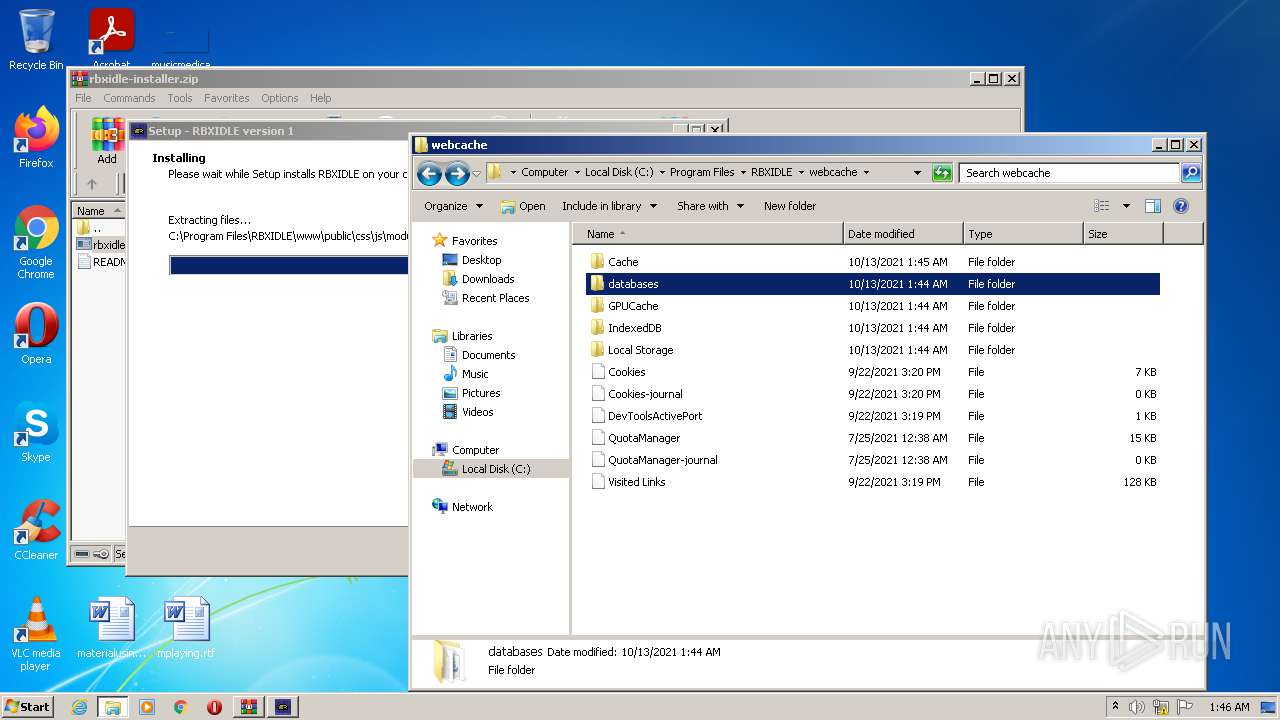
Task: Click in the Search webcache field
Action: tap(1068, 173)
